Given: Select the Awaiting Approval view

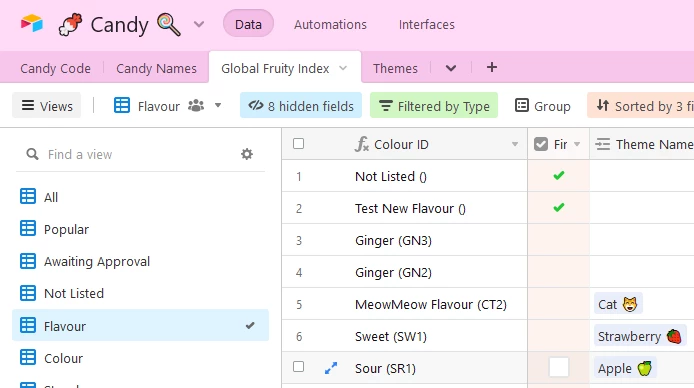Looking at the screenshot, I should [x=96, y=261].
